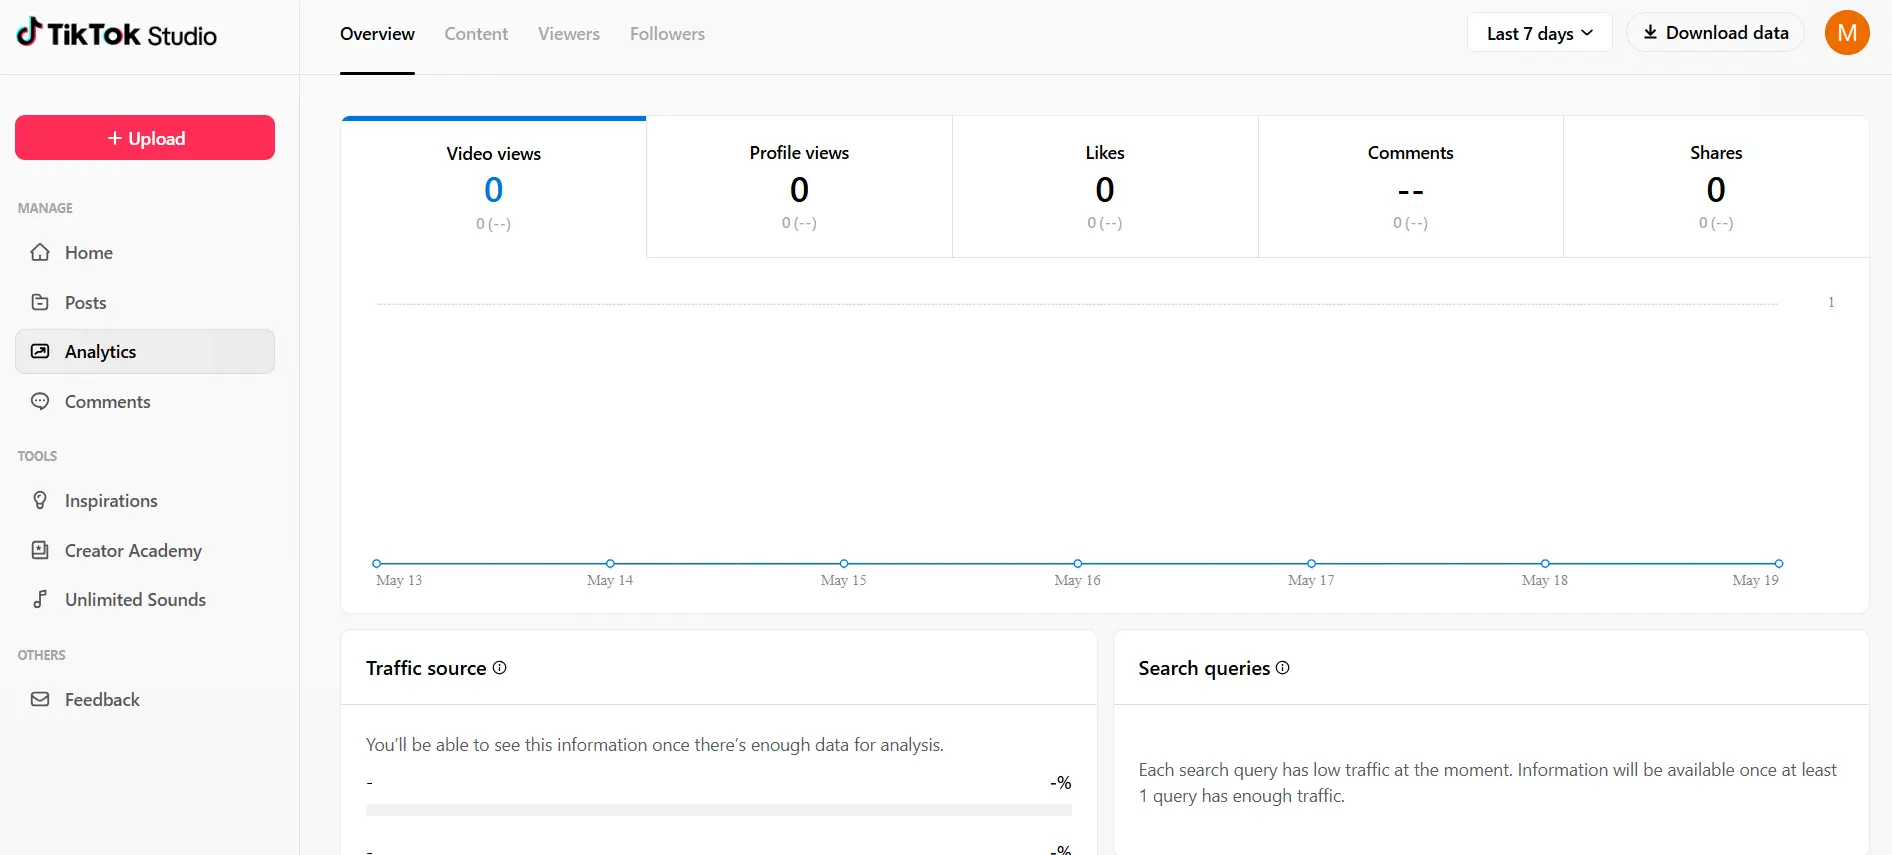Click the red Upload button
The height and width of the screenshot is (855, 1892).
pos(145,138)
